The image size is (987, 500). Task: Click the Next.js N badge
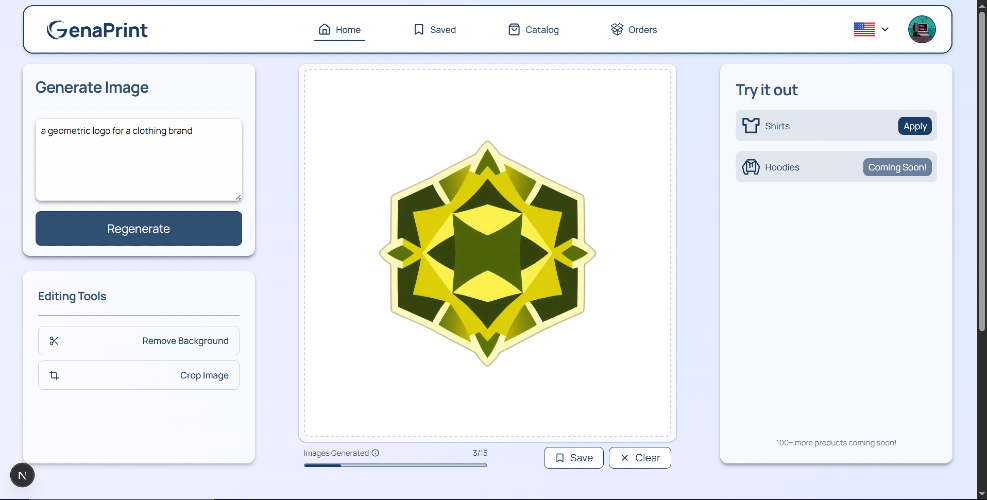22,475
